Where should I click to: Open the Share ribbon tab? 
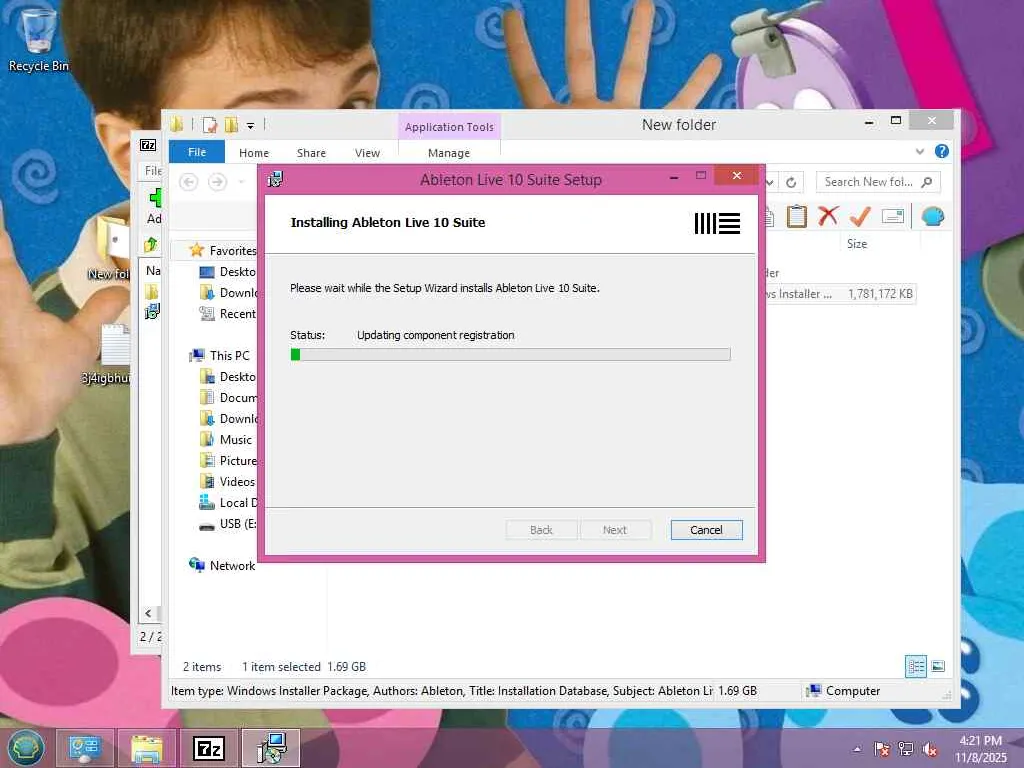pos(311,153)
